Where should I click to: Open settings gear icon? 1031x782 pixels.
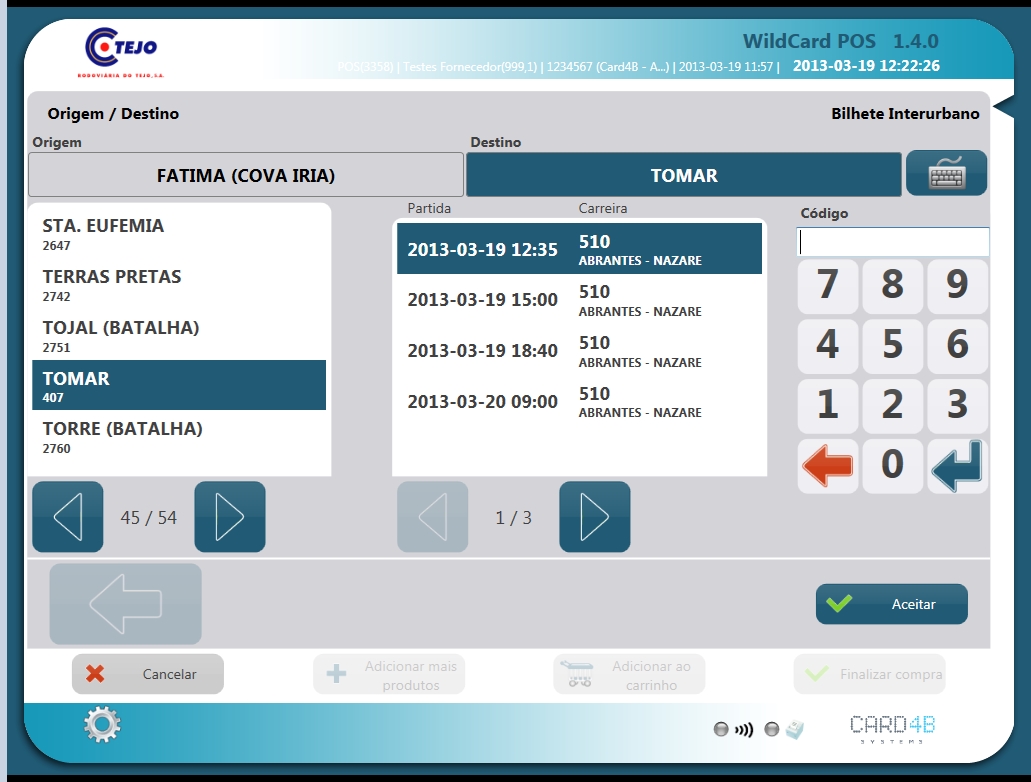pyautogui.click(x=102, y=725)
